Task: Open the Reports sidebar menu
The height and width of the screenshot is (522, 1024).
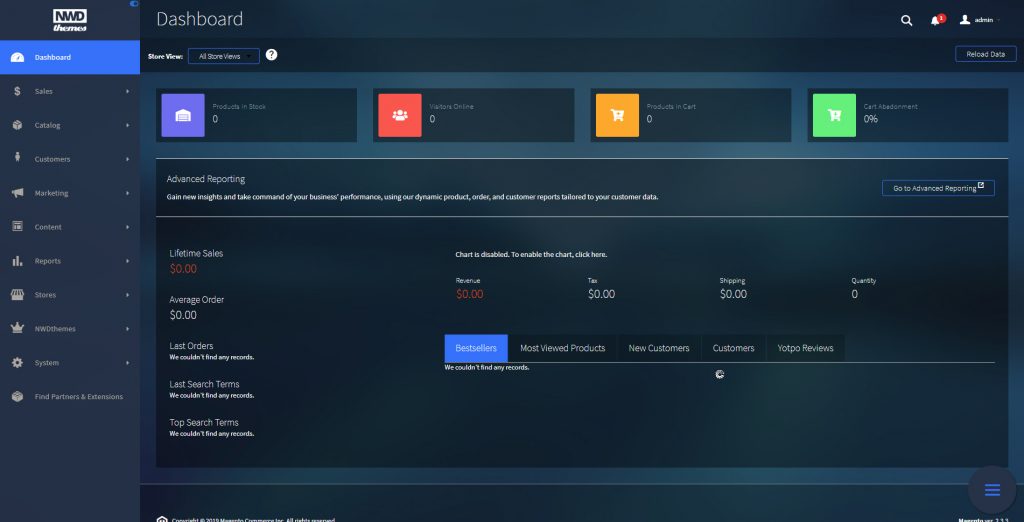Action: 70,261
